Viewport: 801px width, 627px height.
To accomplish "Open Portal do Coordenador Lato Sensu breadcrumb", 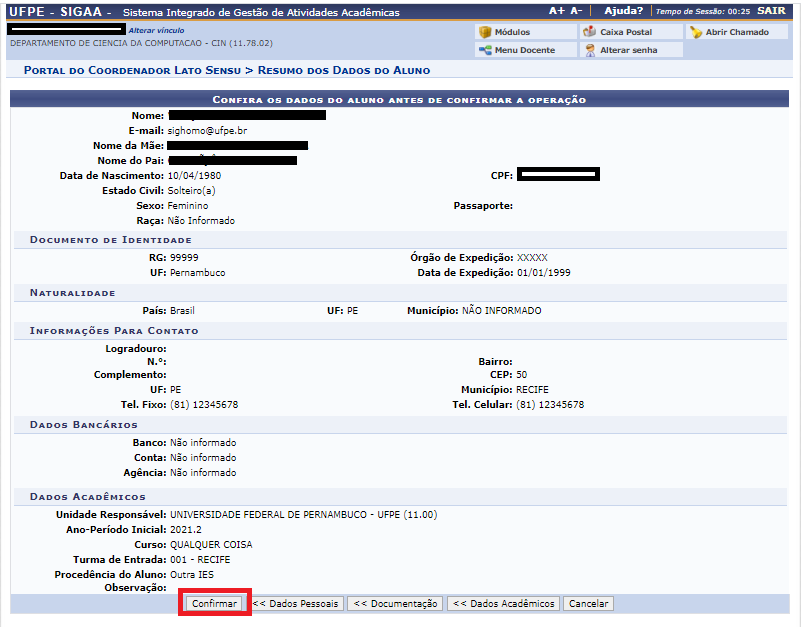I will 132,71.
